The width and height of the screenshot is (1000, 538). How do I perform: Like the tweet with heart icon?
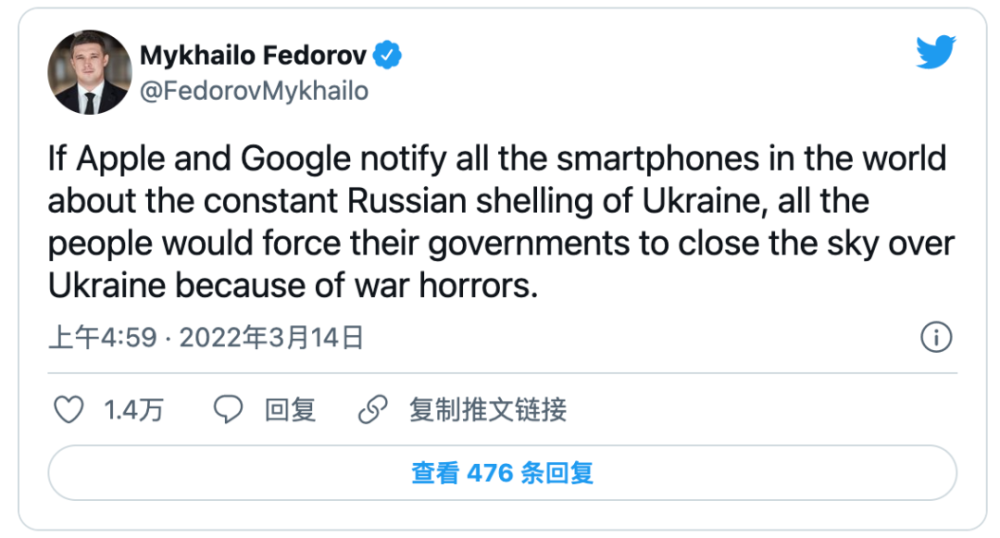[68, 409]
